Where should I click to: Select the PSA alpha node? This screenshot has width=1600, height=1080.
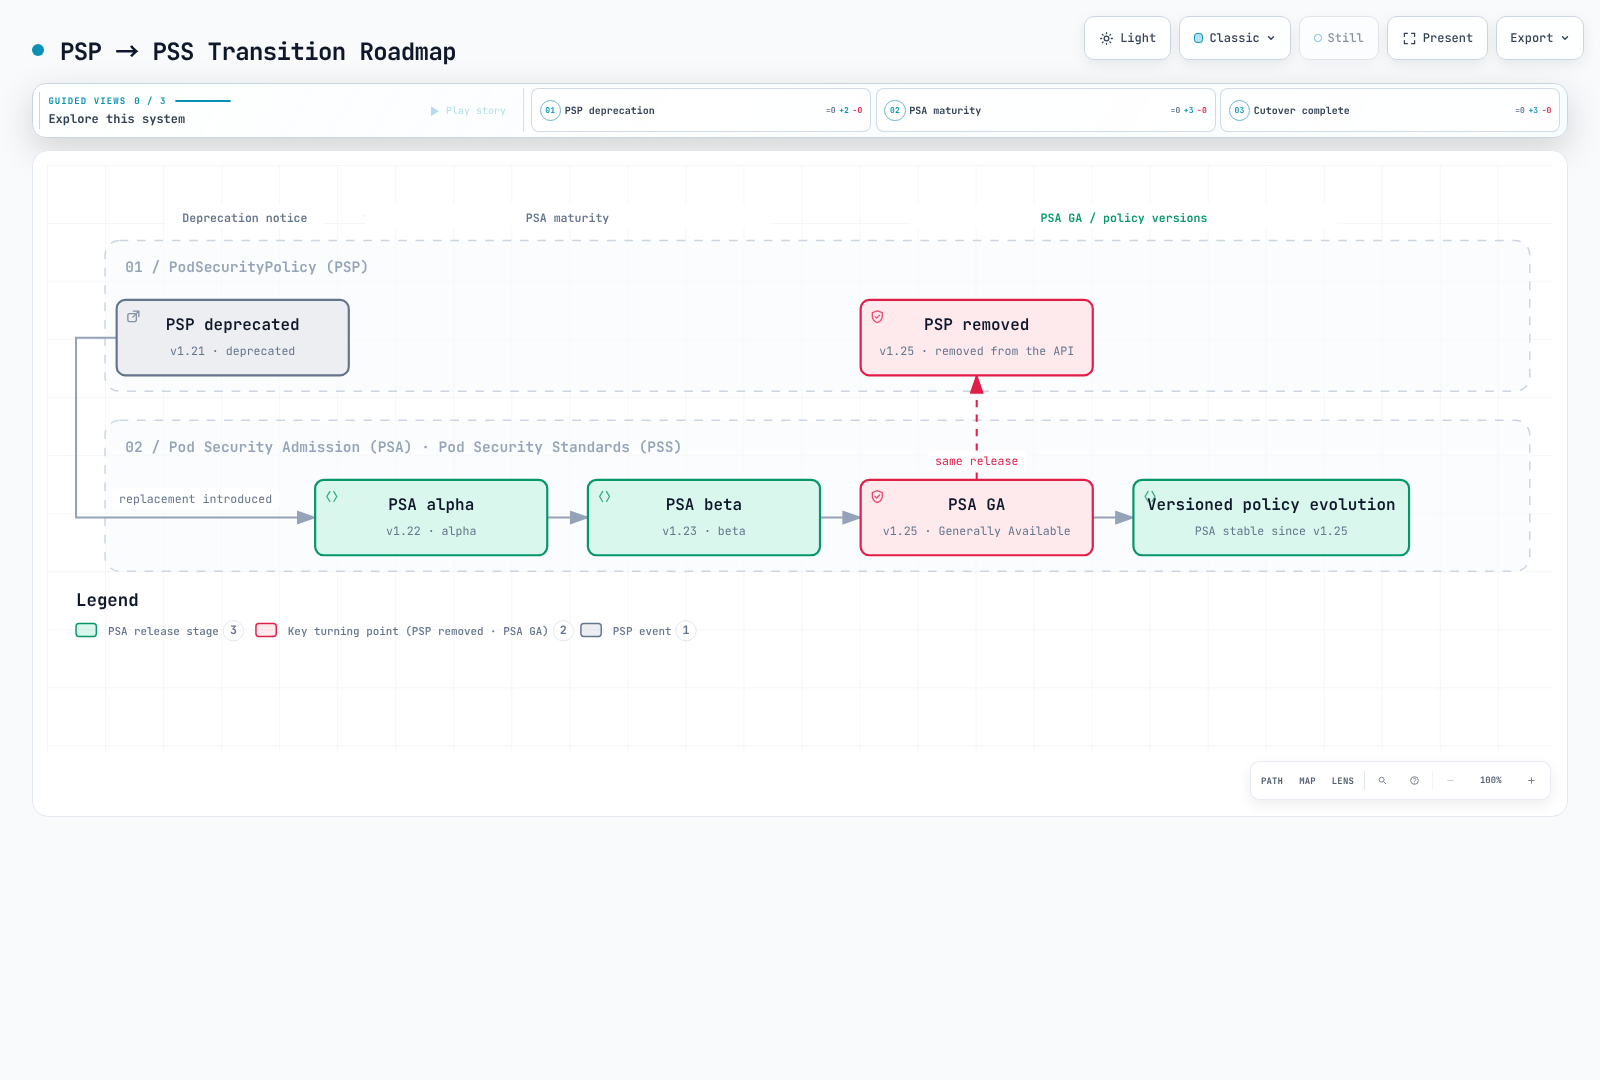[x=431, y=518]
